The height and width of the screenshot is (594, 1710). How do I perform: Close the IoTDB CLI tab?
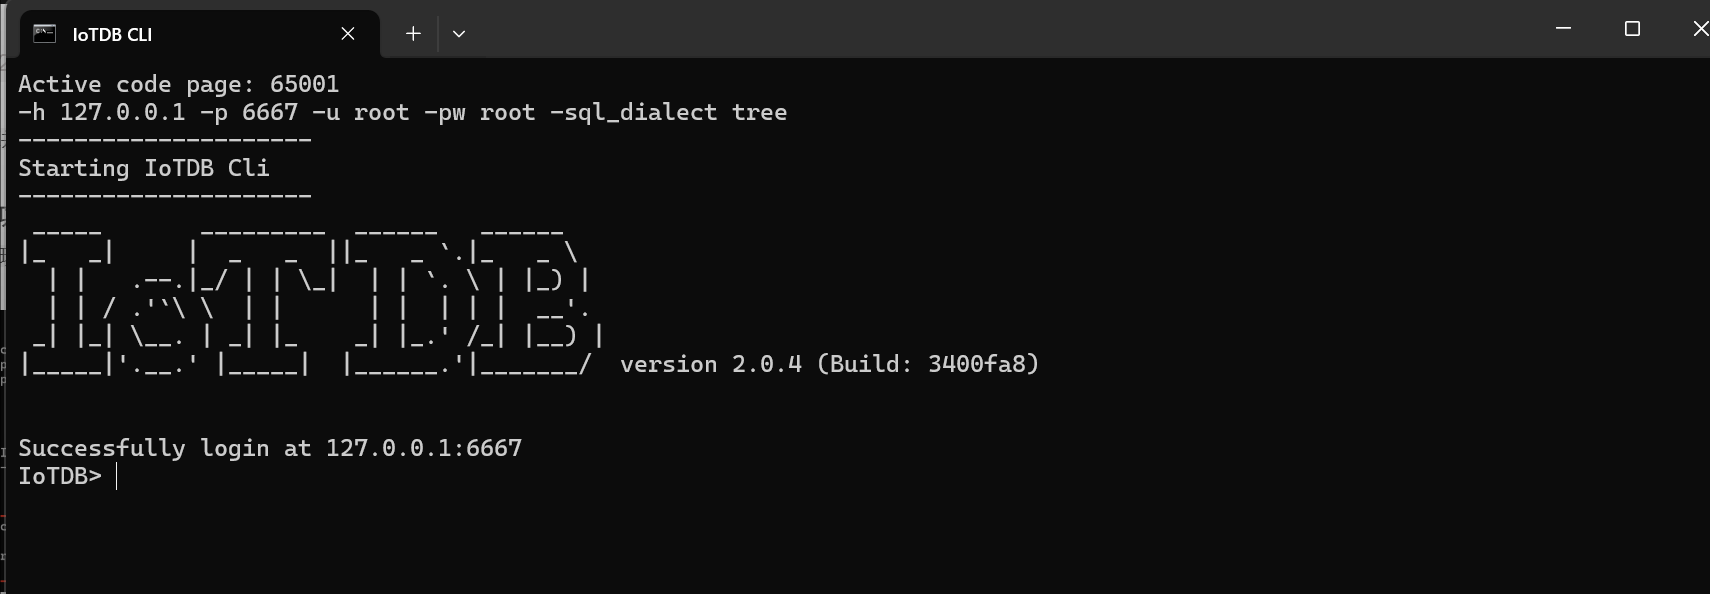coord(348,34)
